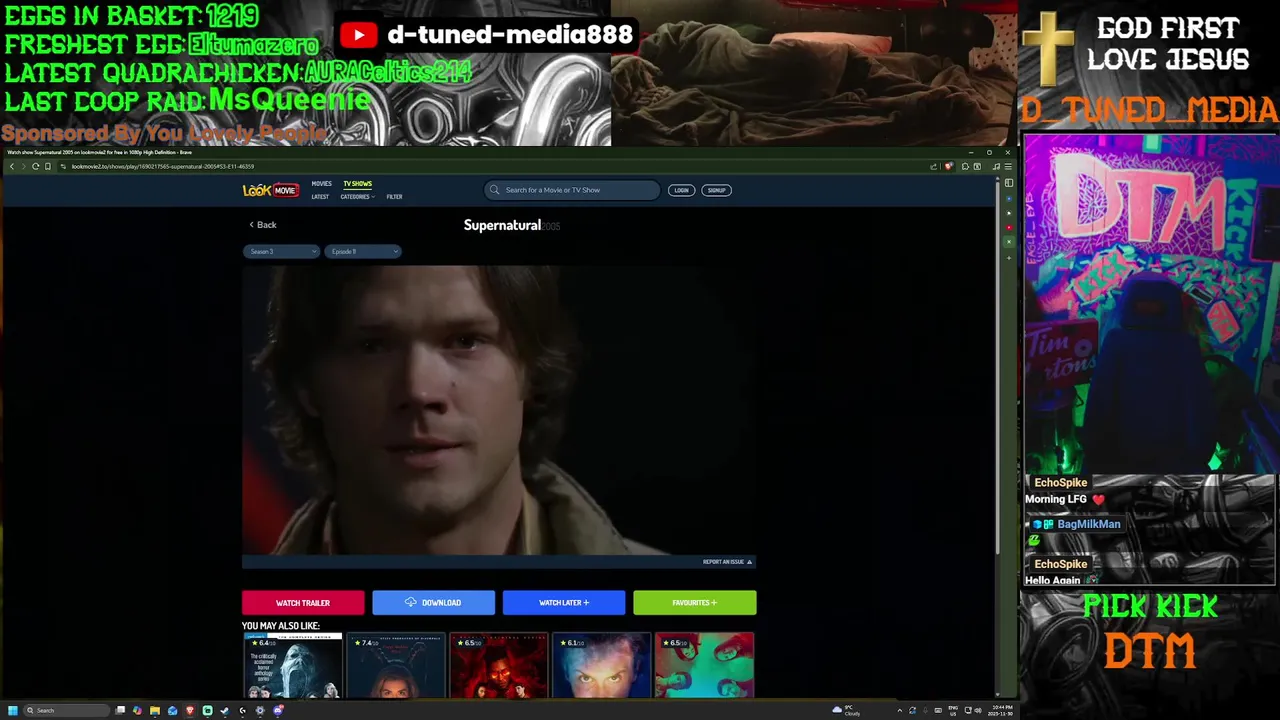Expand the Categories menu
1280x720 pixels.
click(x=357, y=197)
